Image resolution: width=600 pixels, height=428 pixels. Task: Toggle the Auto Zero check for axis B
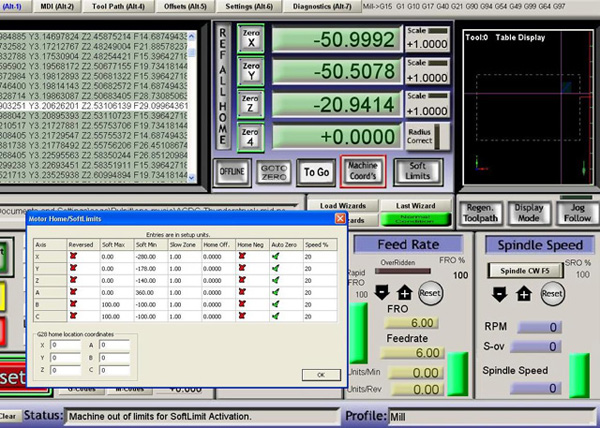(275, 304)
